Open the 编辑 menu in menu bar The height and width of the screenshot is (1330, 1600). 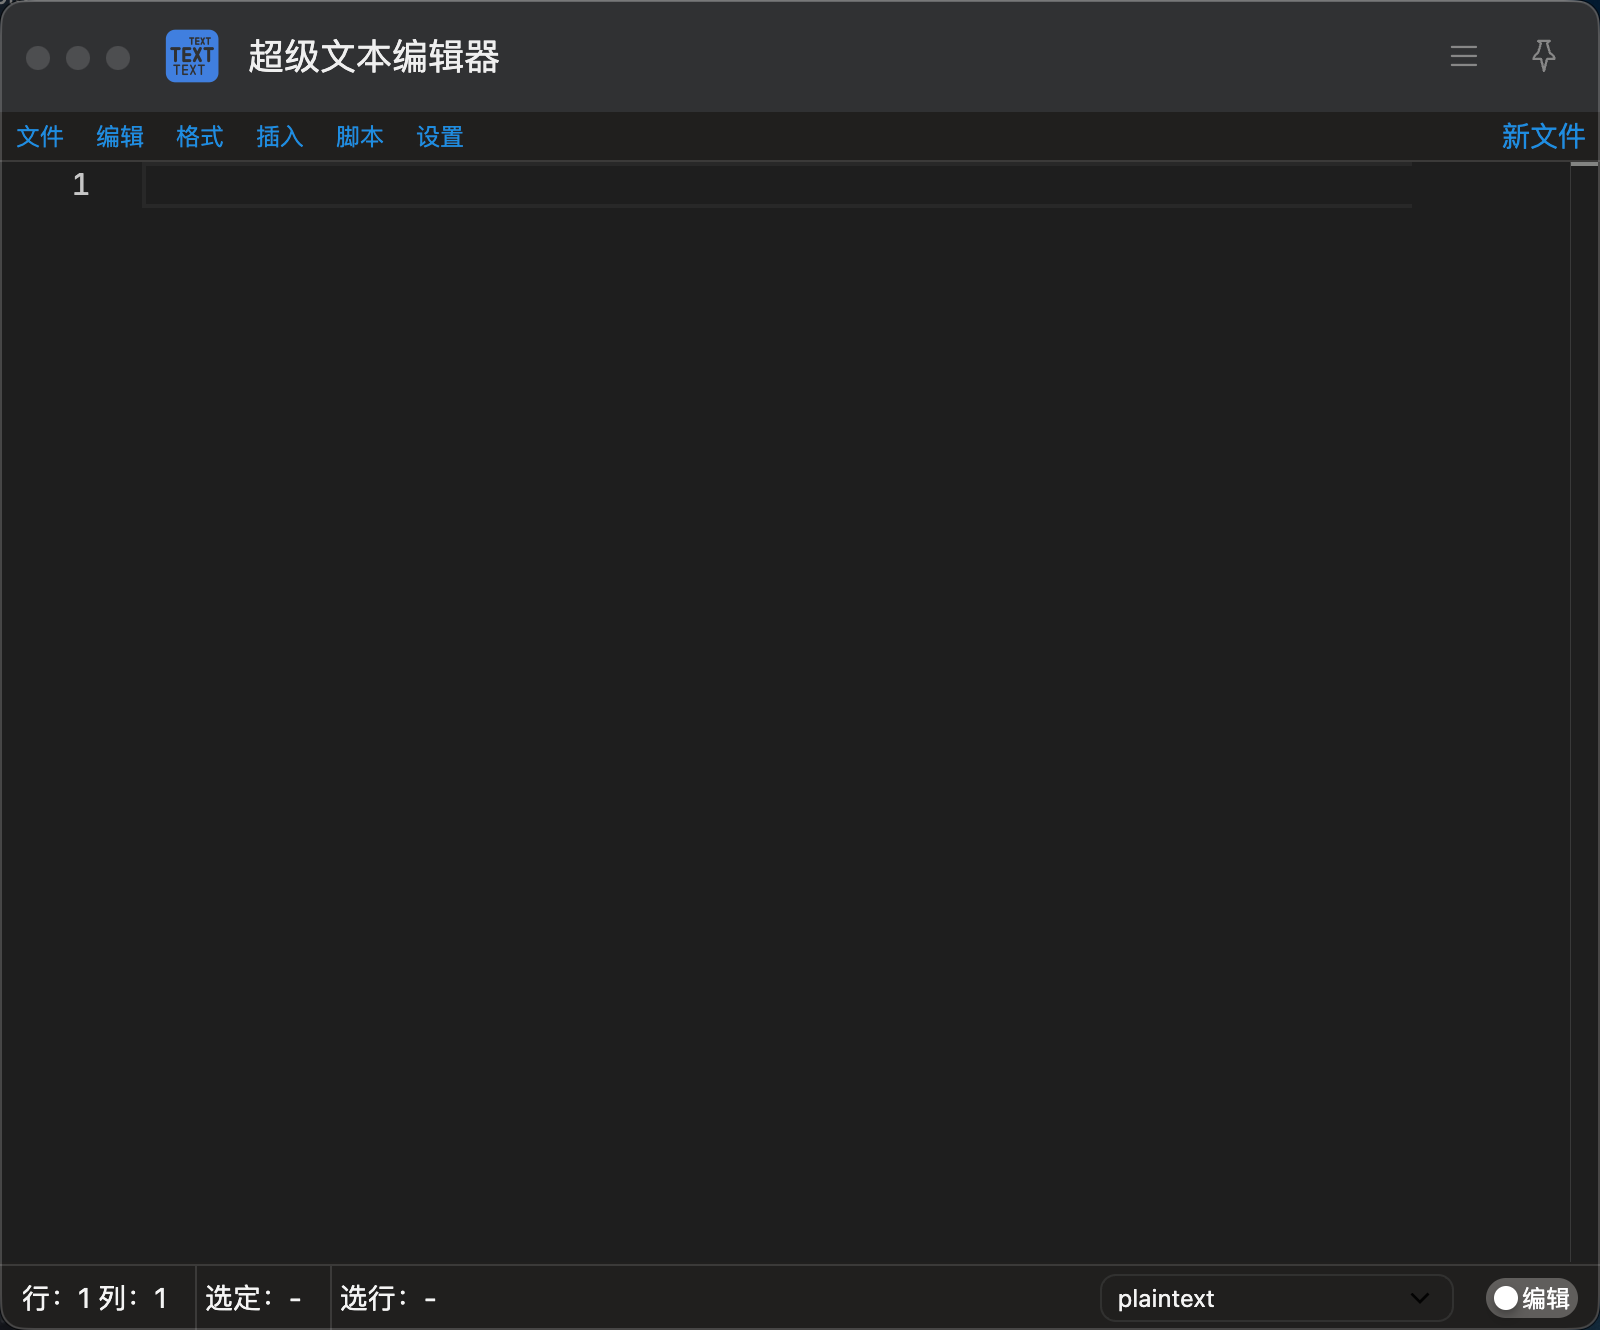120,137
